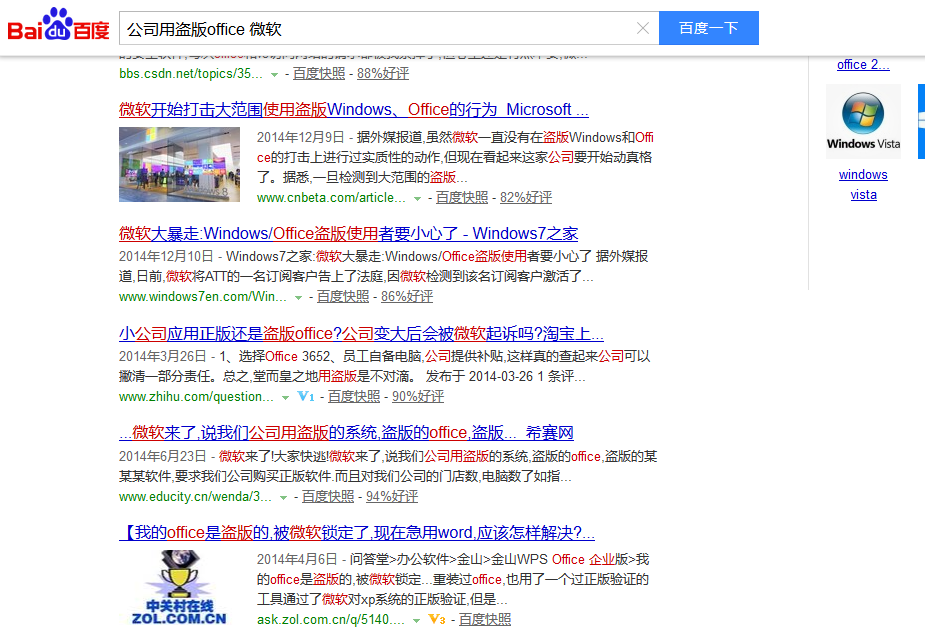Clear the search box using the X icon
Screen dimensions: 925x642
tap(643, 28)
